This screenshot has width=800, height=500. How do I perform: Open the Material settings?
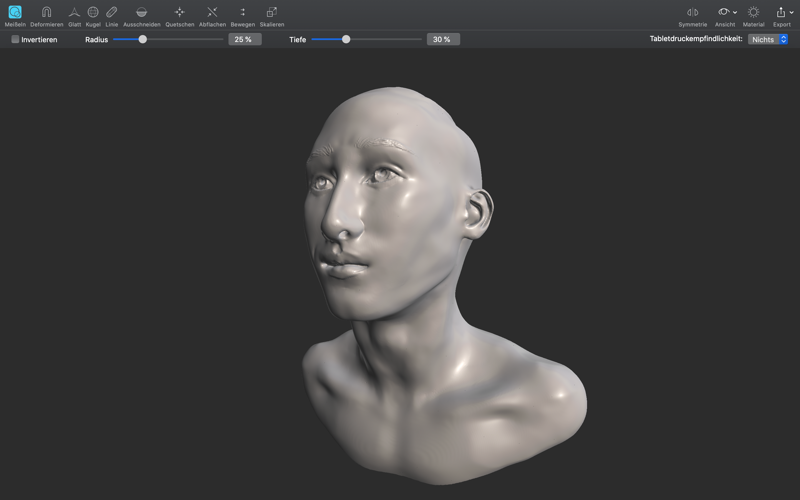(x=753, y=13)
